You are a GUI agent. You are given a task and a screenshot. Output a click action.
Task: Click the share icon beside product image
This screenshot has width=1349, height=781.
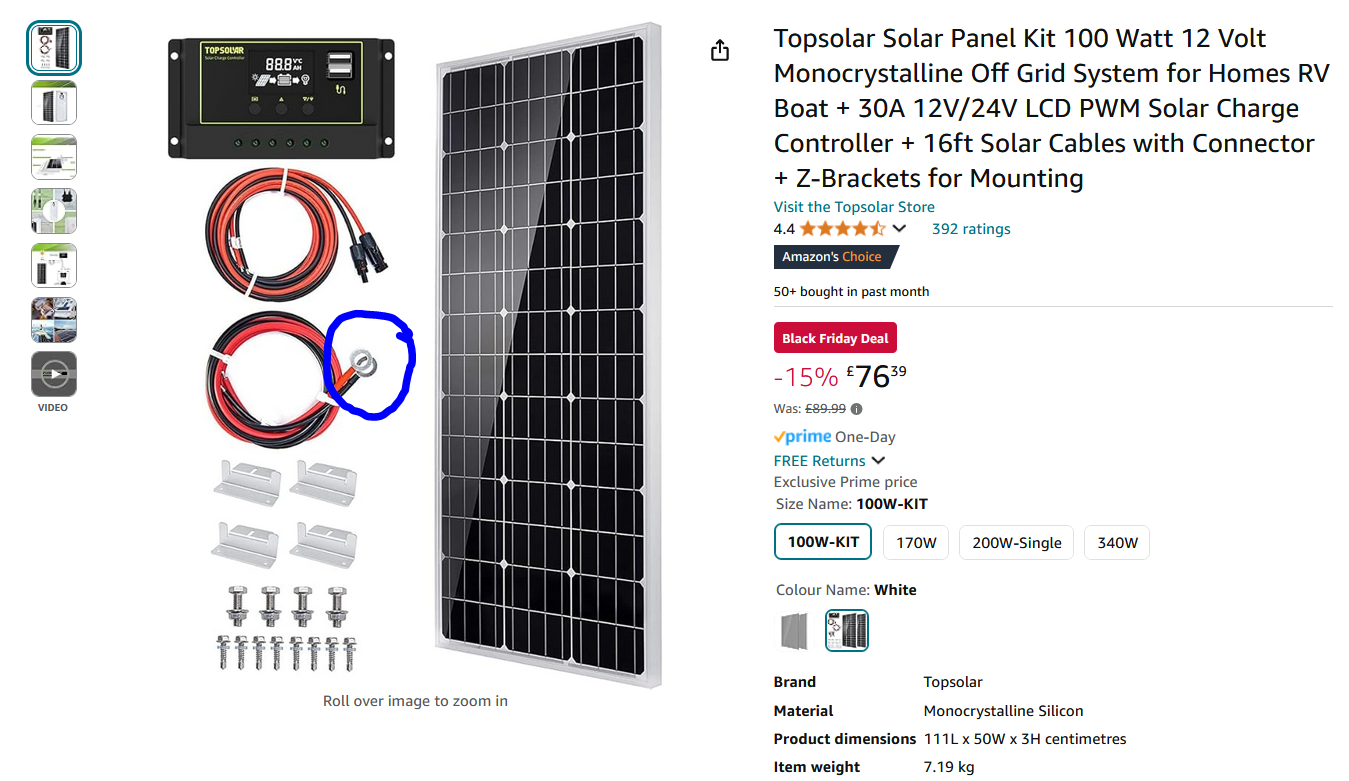pyautogui.click(x=720, y=50)
